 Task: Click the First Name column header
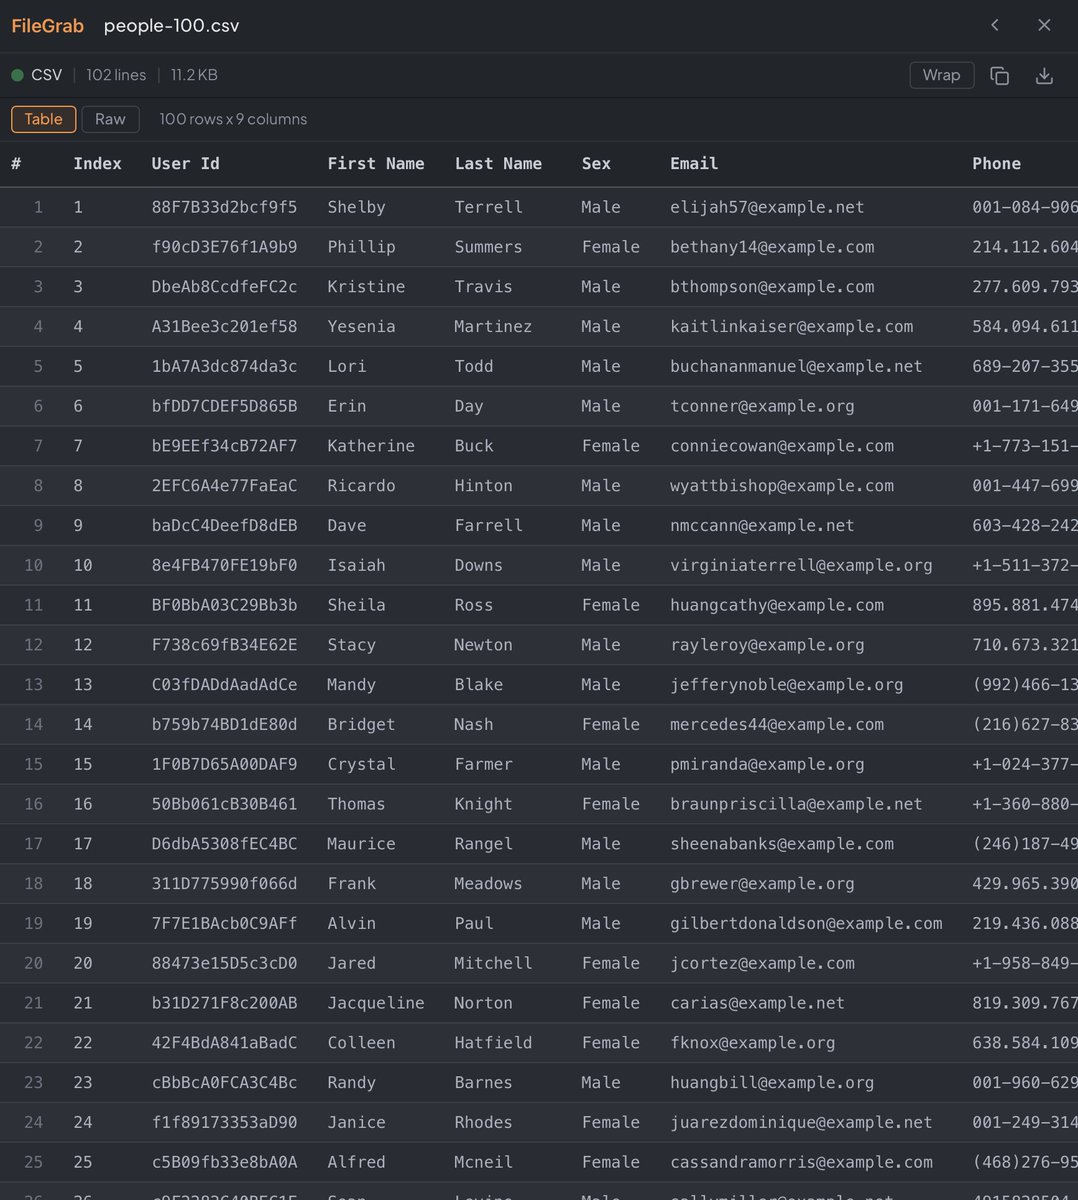376,164
